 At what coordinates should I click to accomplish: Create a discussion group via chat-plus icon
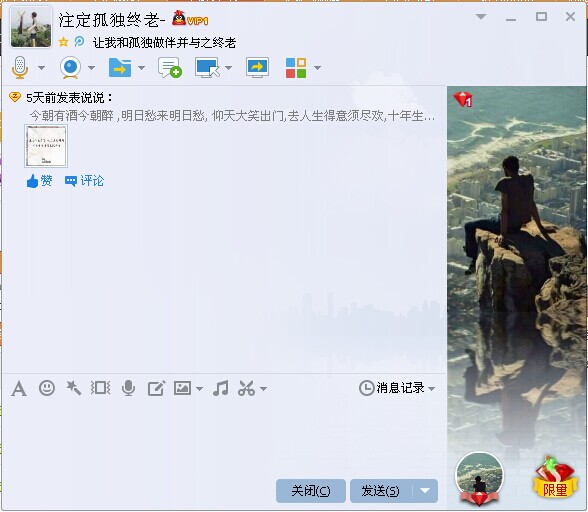170,68
